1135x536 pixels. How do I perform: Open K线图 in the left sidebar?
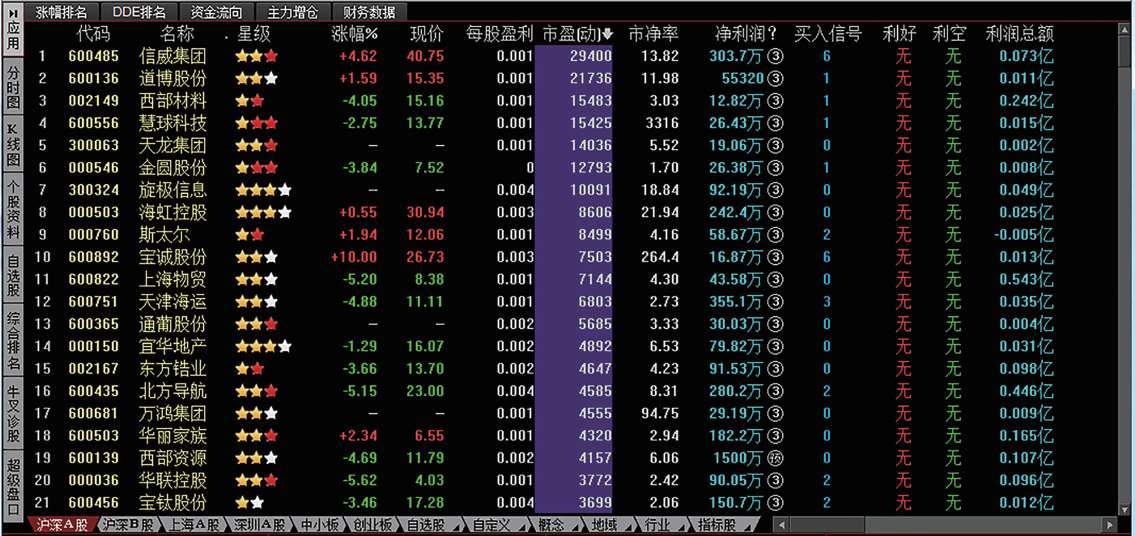pyautogui.click(x=13, y=145)
